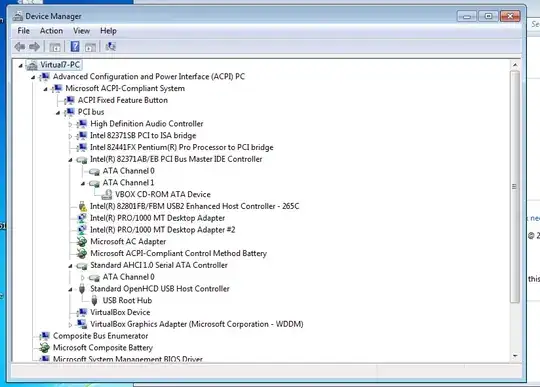Screen dimensions: 540x387
Task: Select the Composite Bus Enumerator label
Action: click(x=101, y=336)
